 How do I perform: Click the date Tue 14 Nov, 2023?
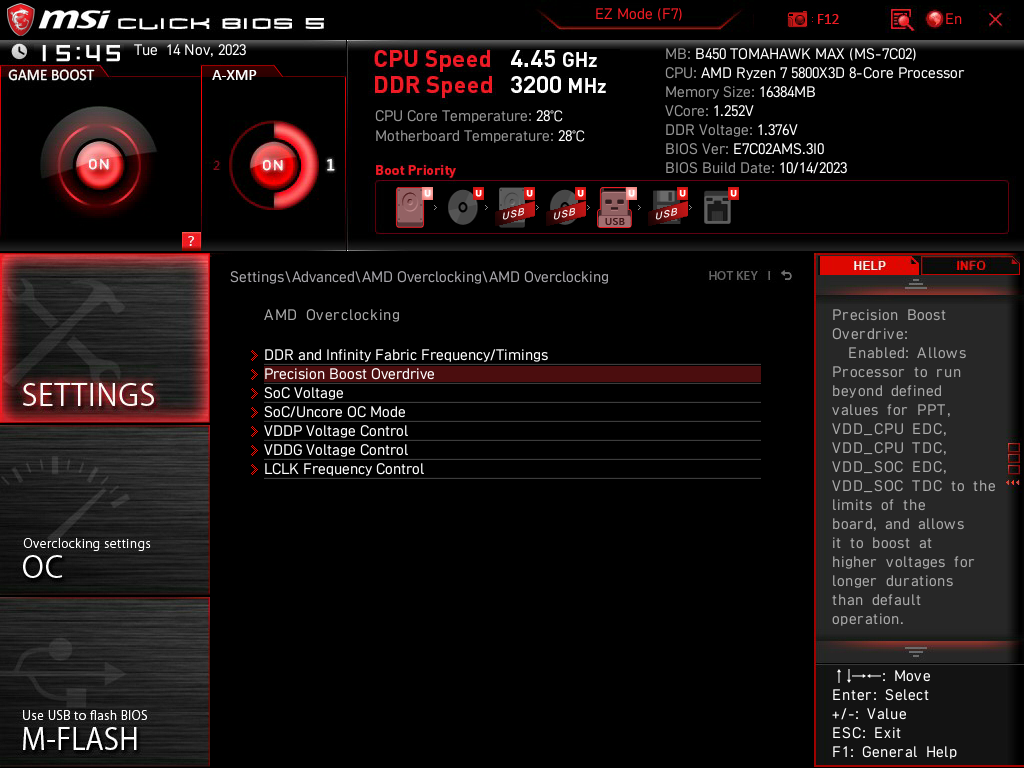pos(190,50)
